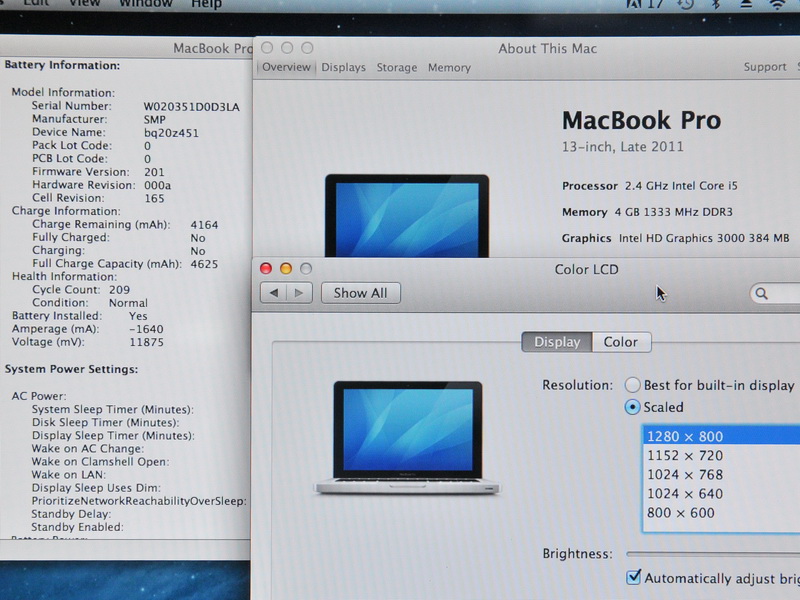Open the View menu
This screenshot has height=600, width=800.
point(85,4)
